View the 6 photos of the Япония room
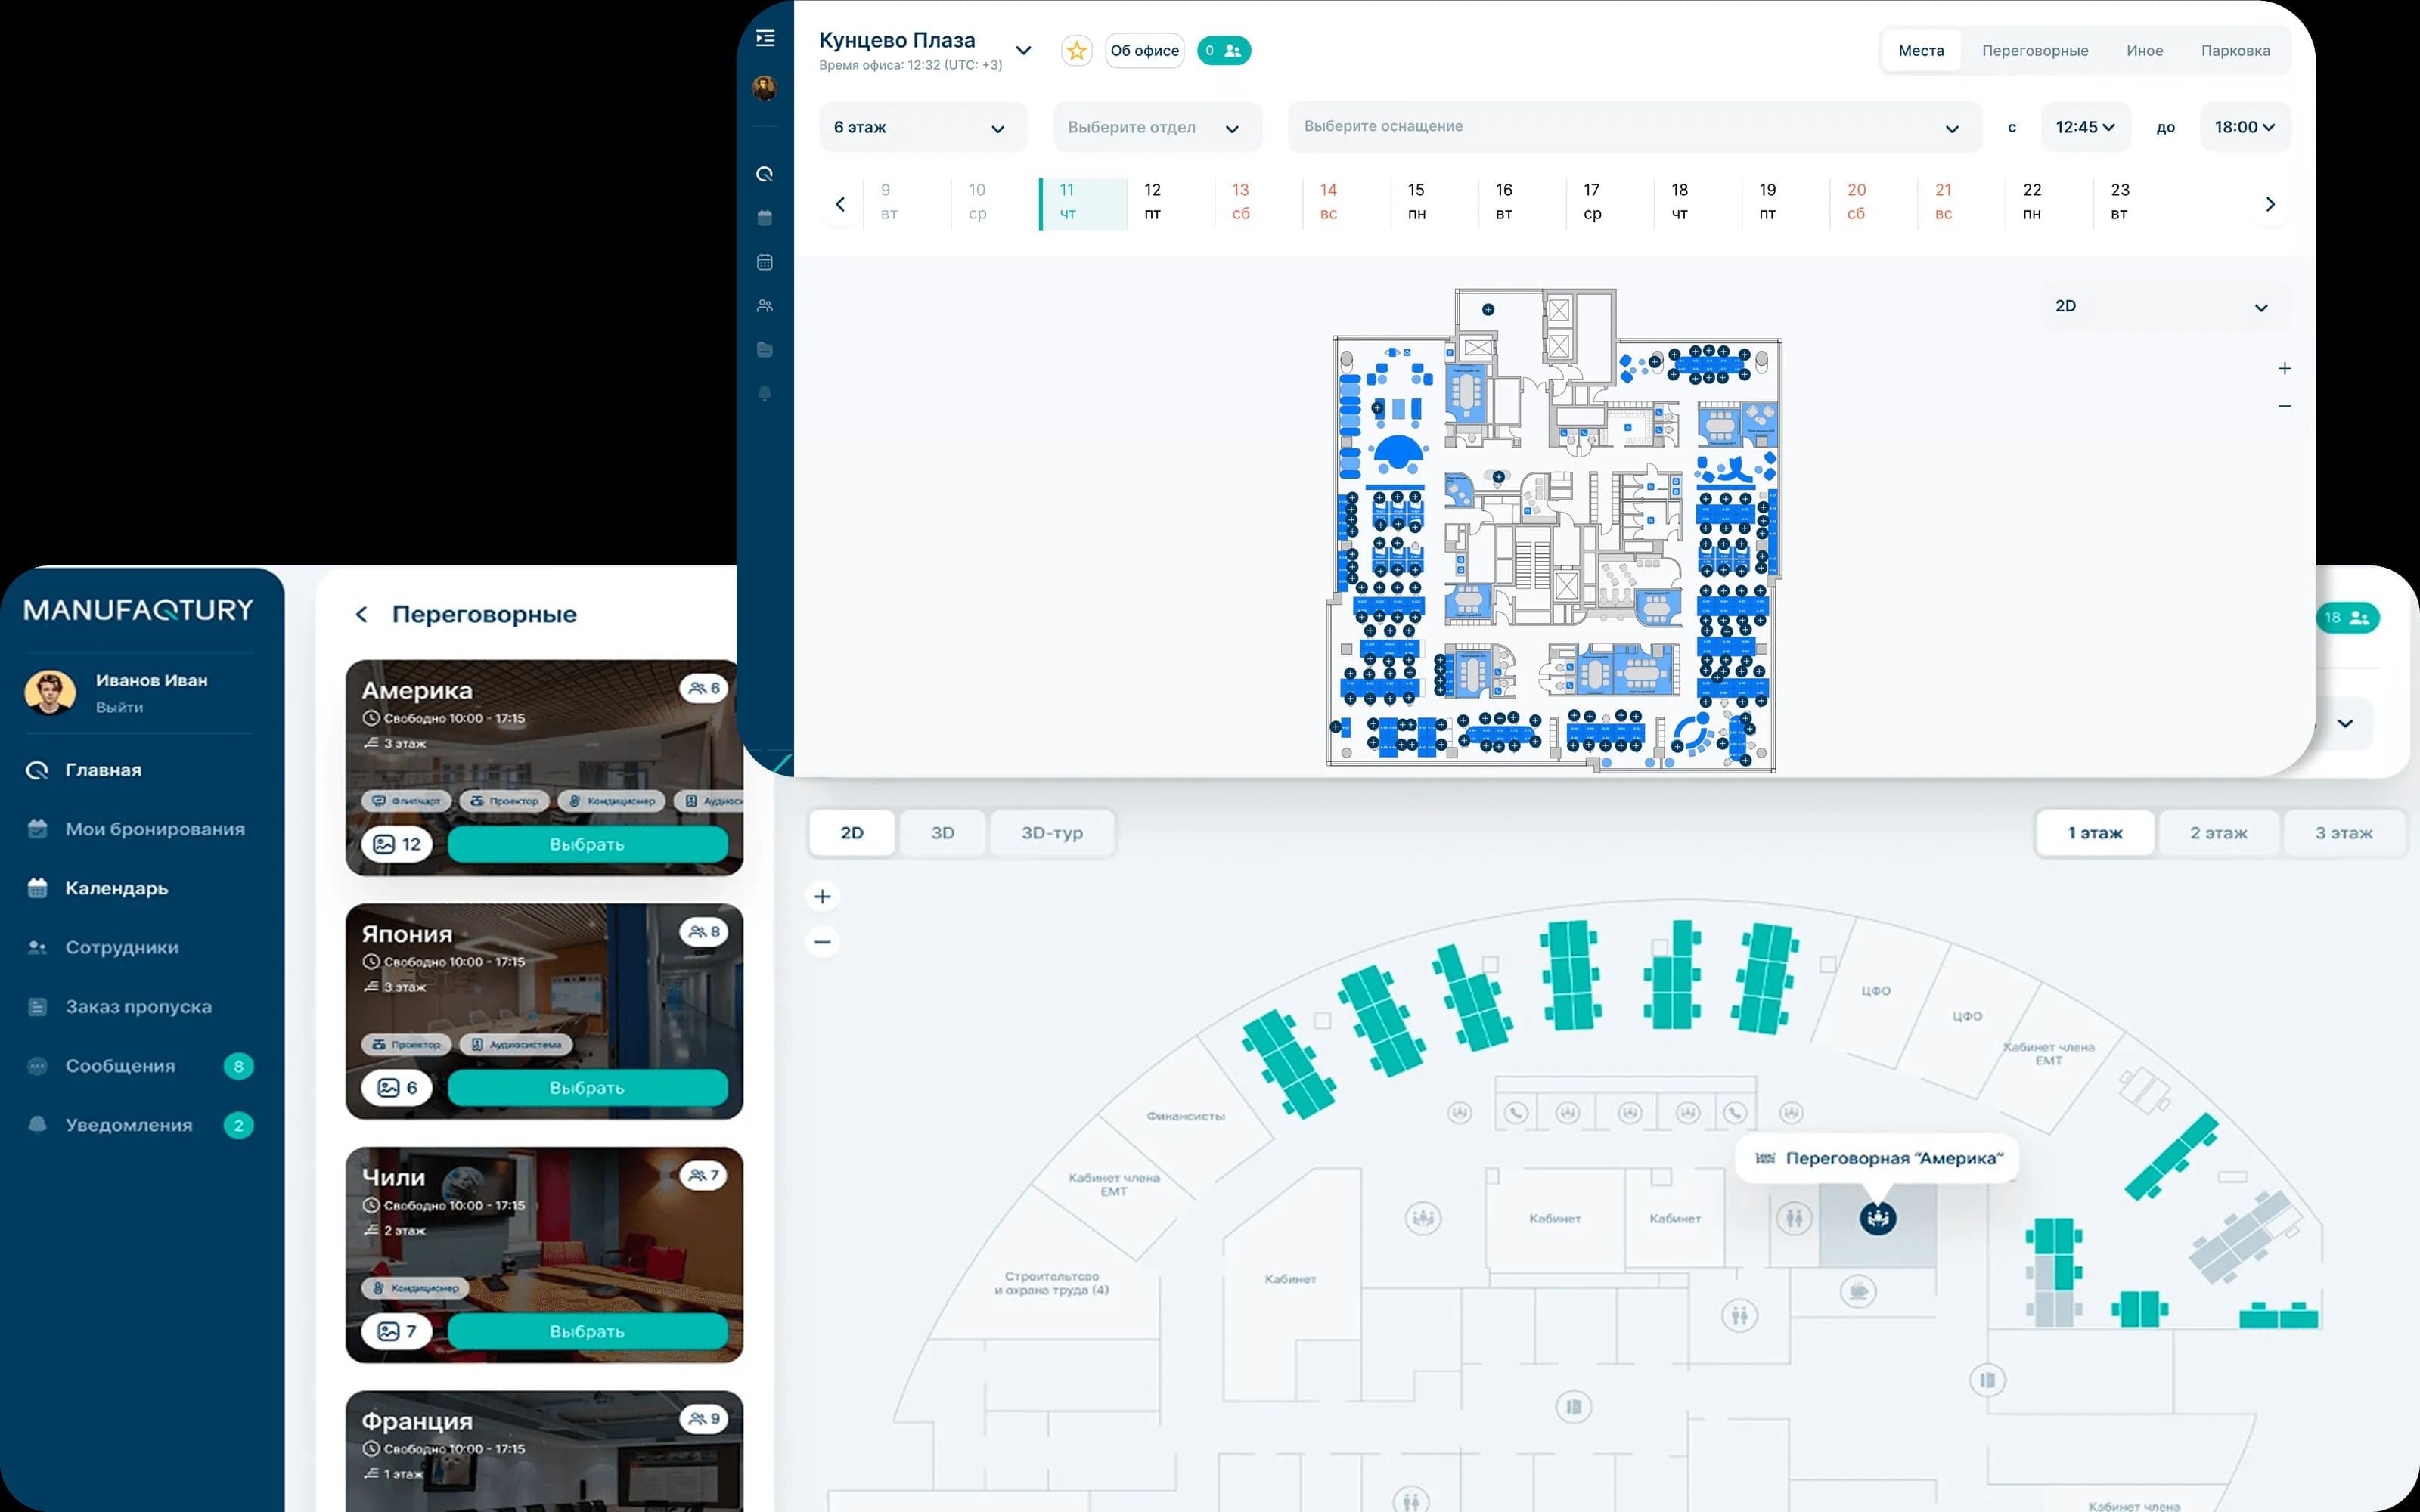Screen dimensions: 2420x1512 pos(397,1088)
